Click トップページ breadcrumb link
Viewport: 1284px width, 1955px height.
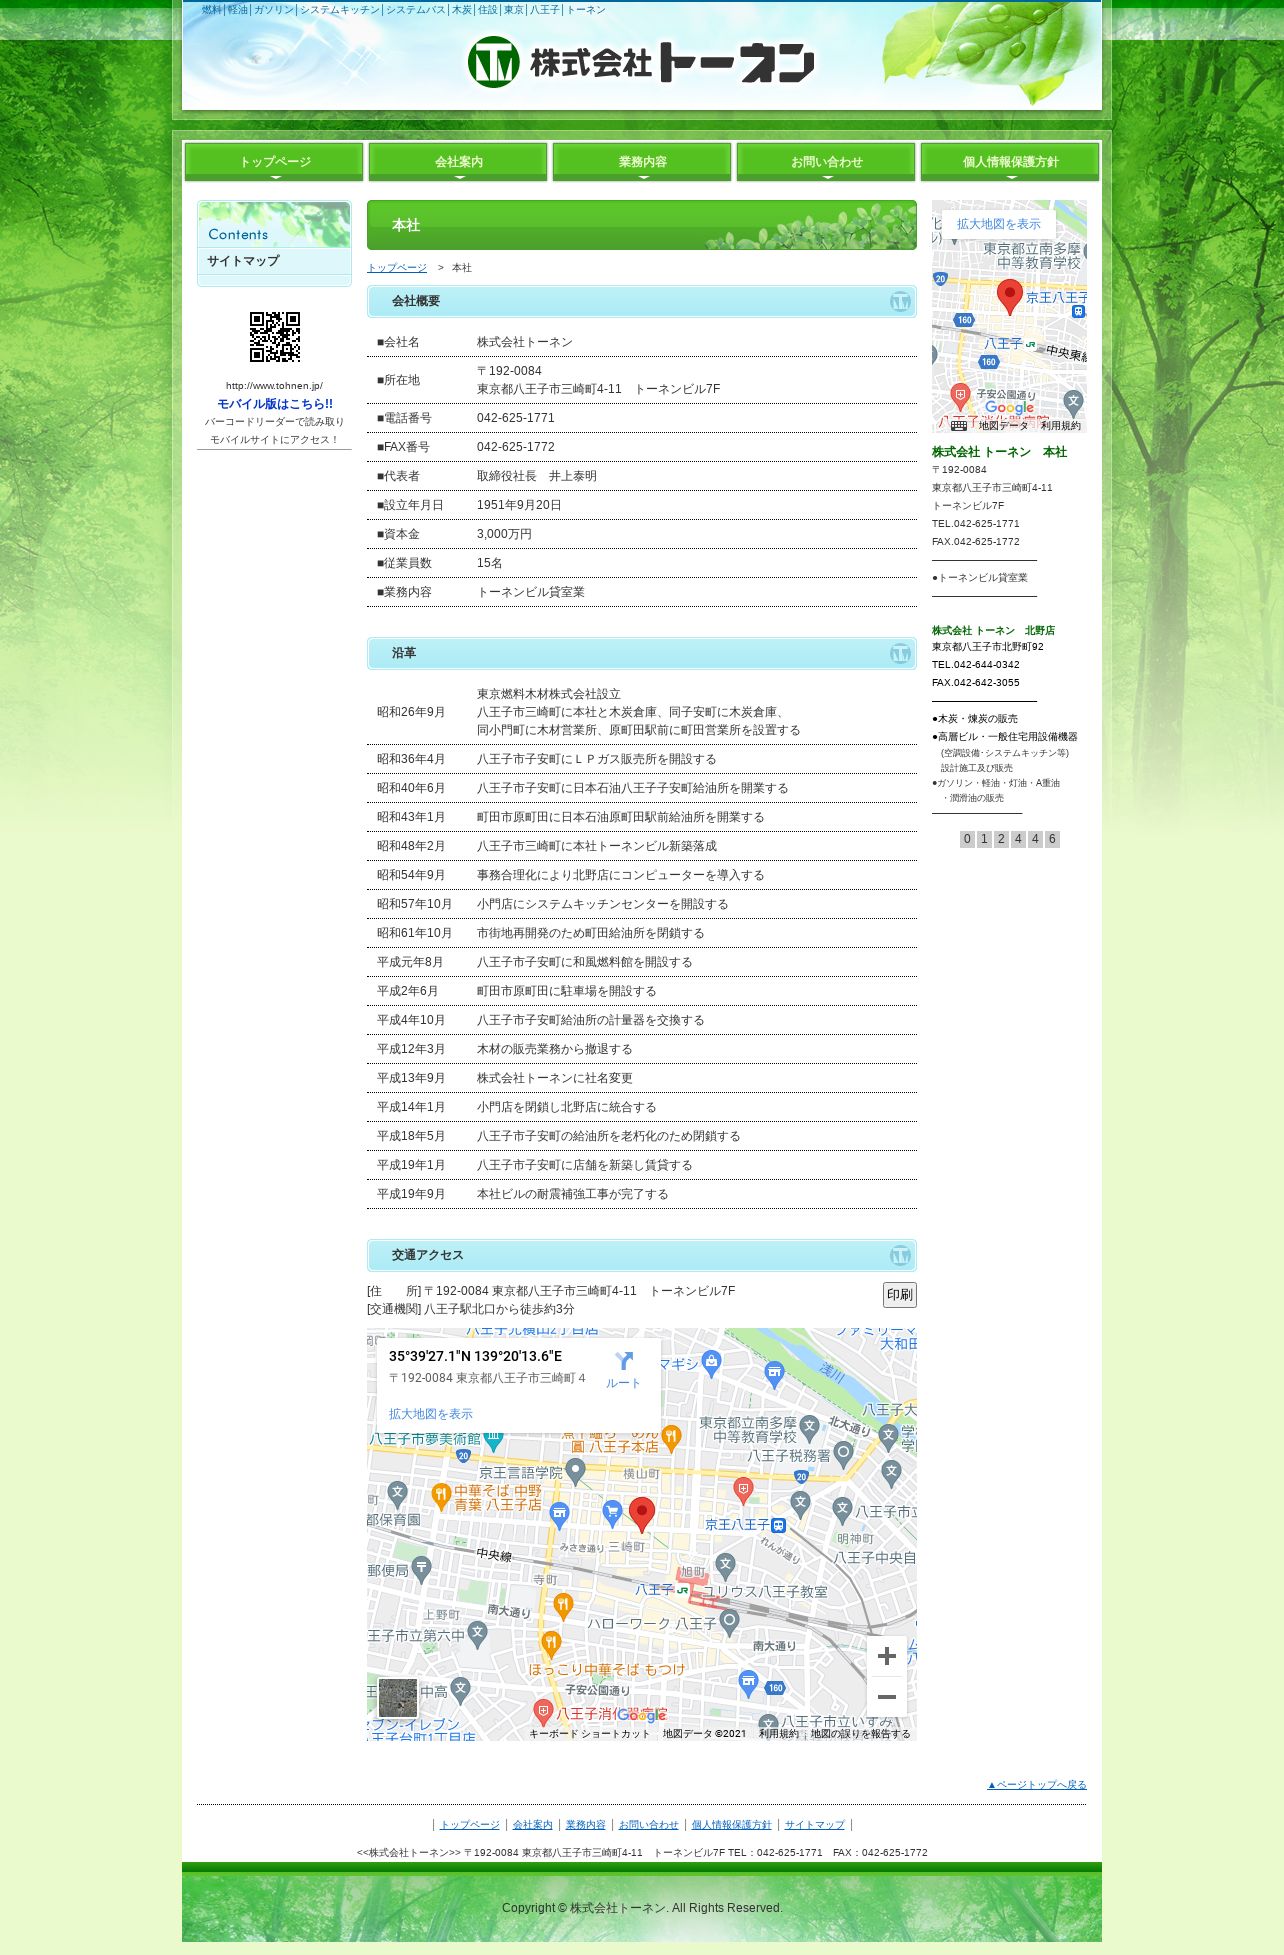[397, 268]
